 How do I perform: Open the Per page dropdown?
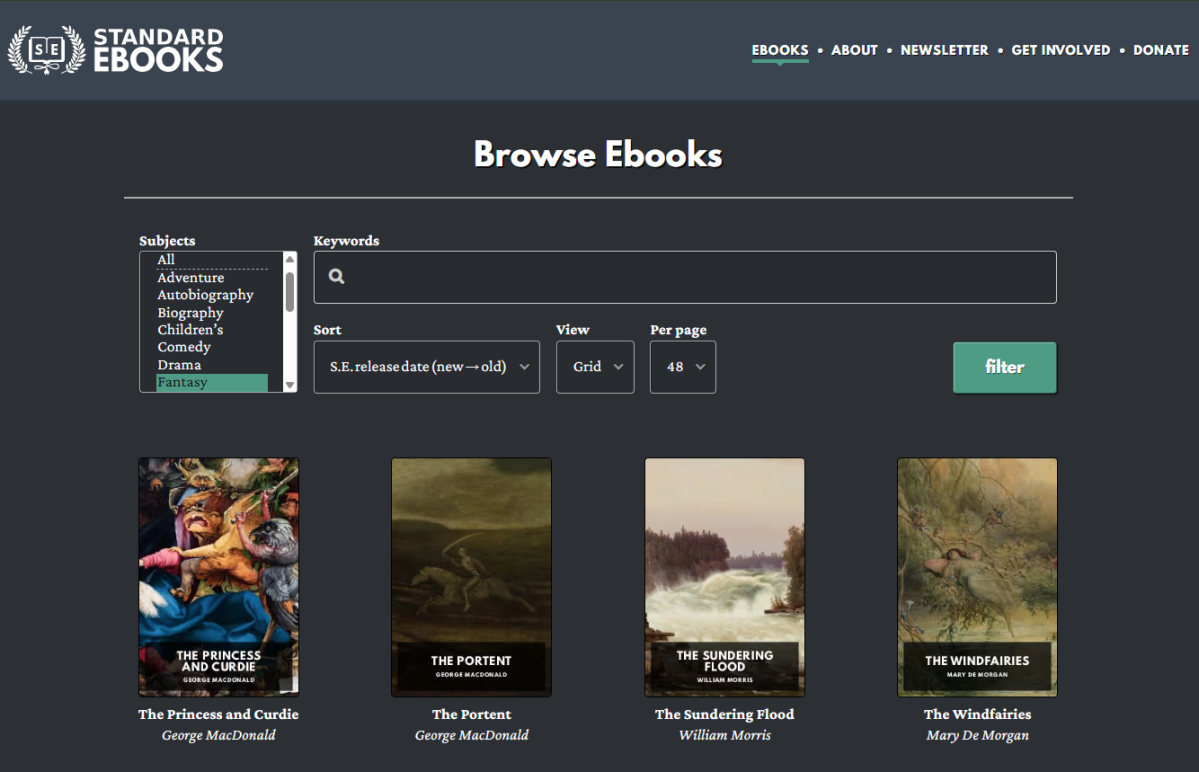click(x=683, y=367)
